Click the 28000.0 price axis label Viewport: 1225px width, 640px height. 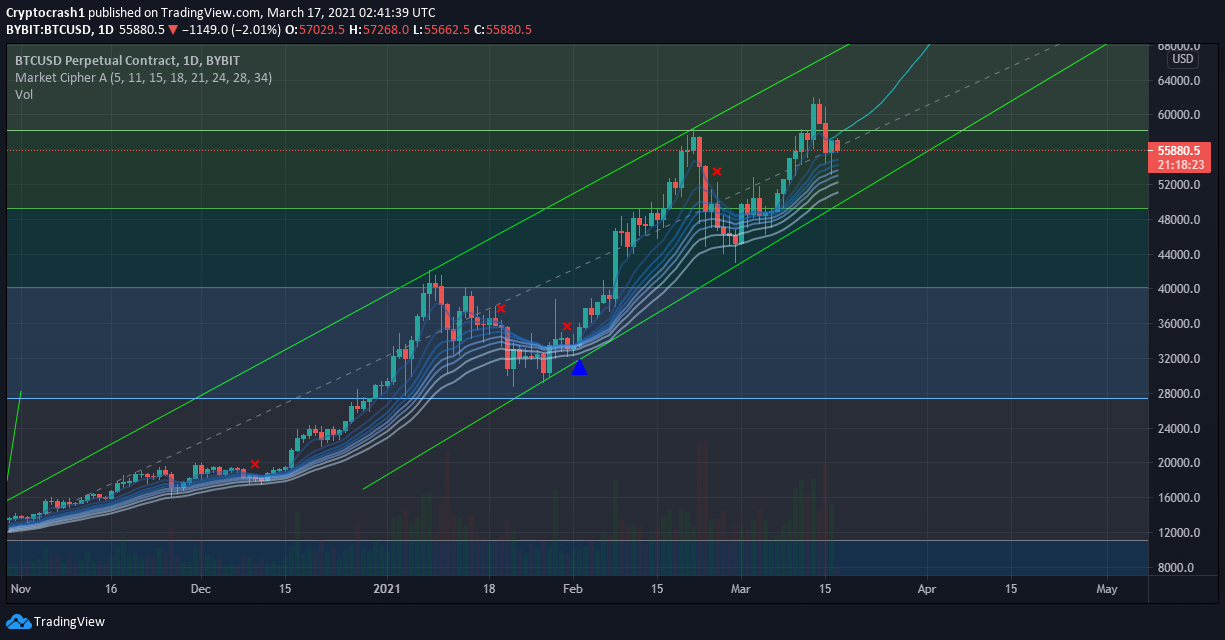[x=1178, y=394]
